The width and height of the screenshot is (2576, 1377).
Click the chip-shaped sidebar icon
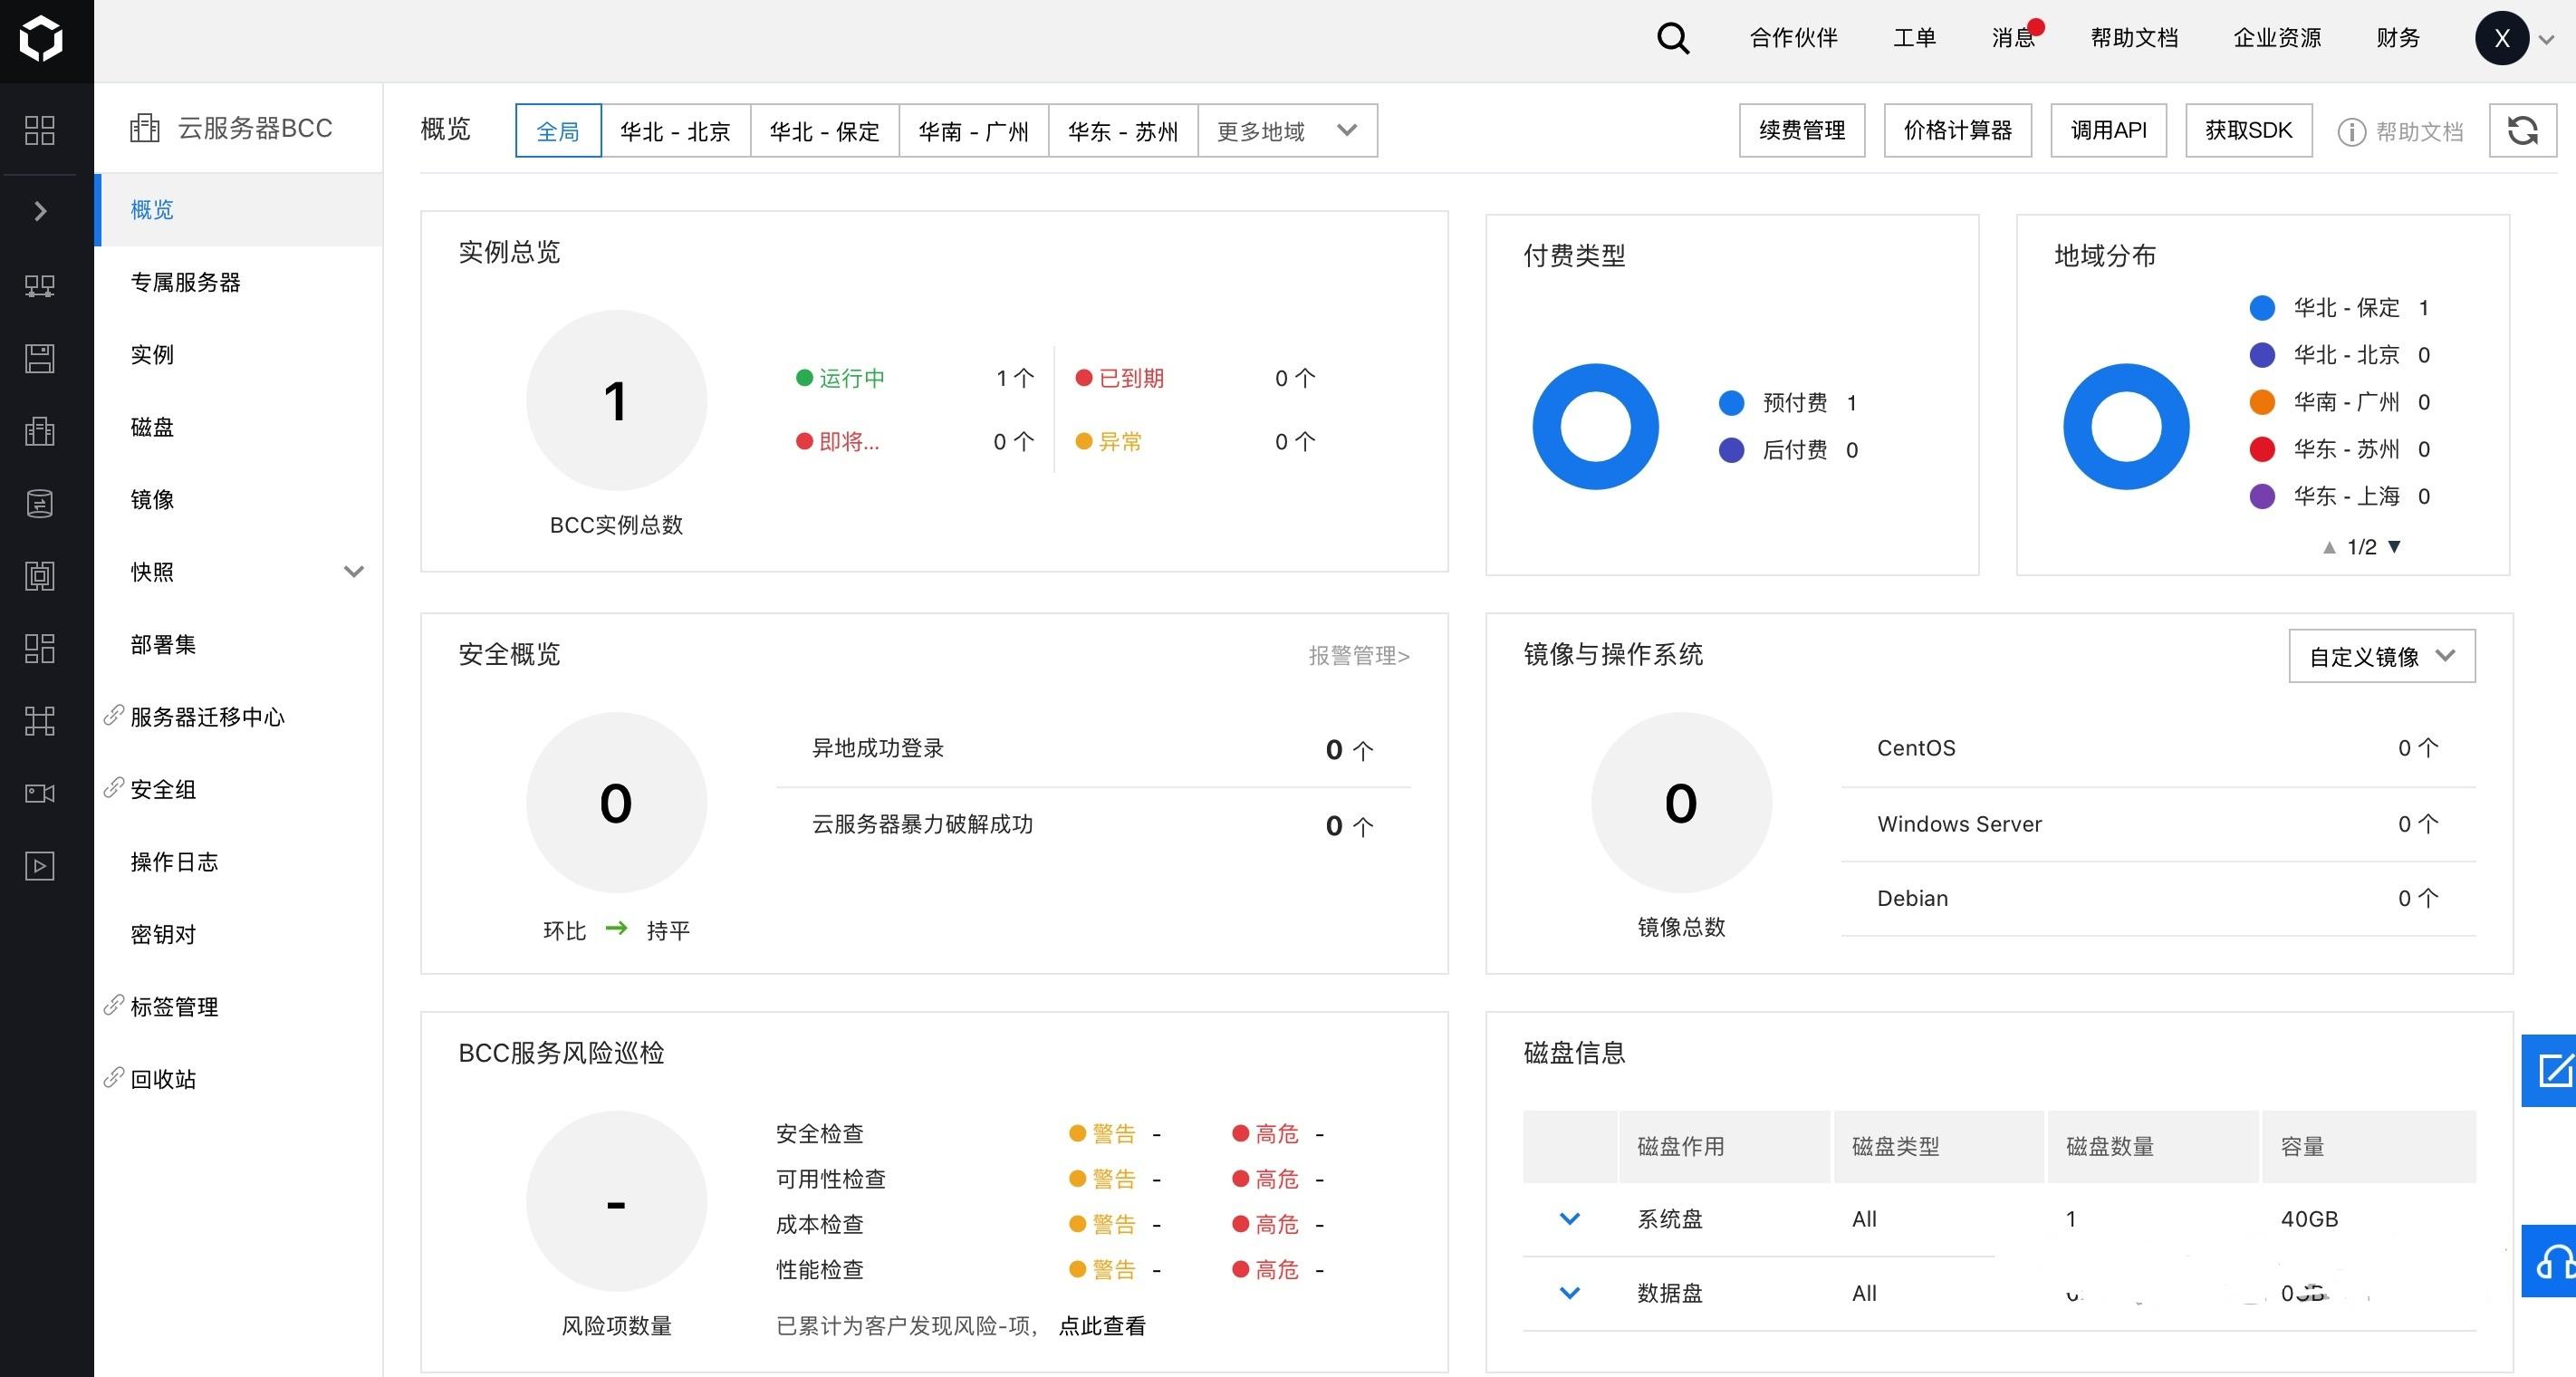[x=39, y=576]
